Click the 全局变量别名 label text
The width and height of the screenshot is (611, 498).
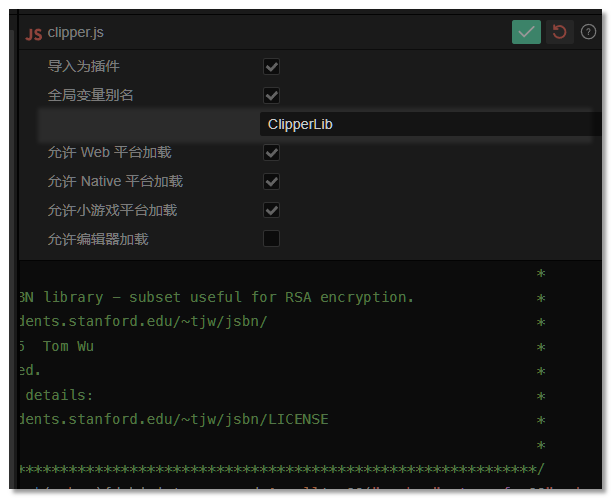coord(91,95)
